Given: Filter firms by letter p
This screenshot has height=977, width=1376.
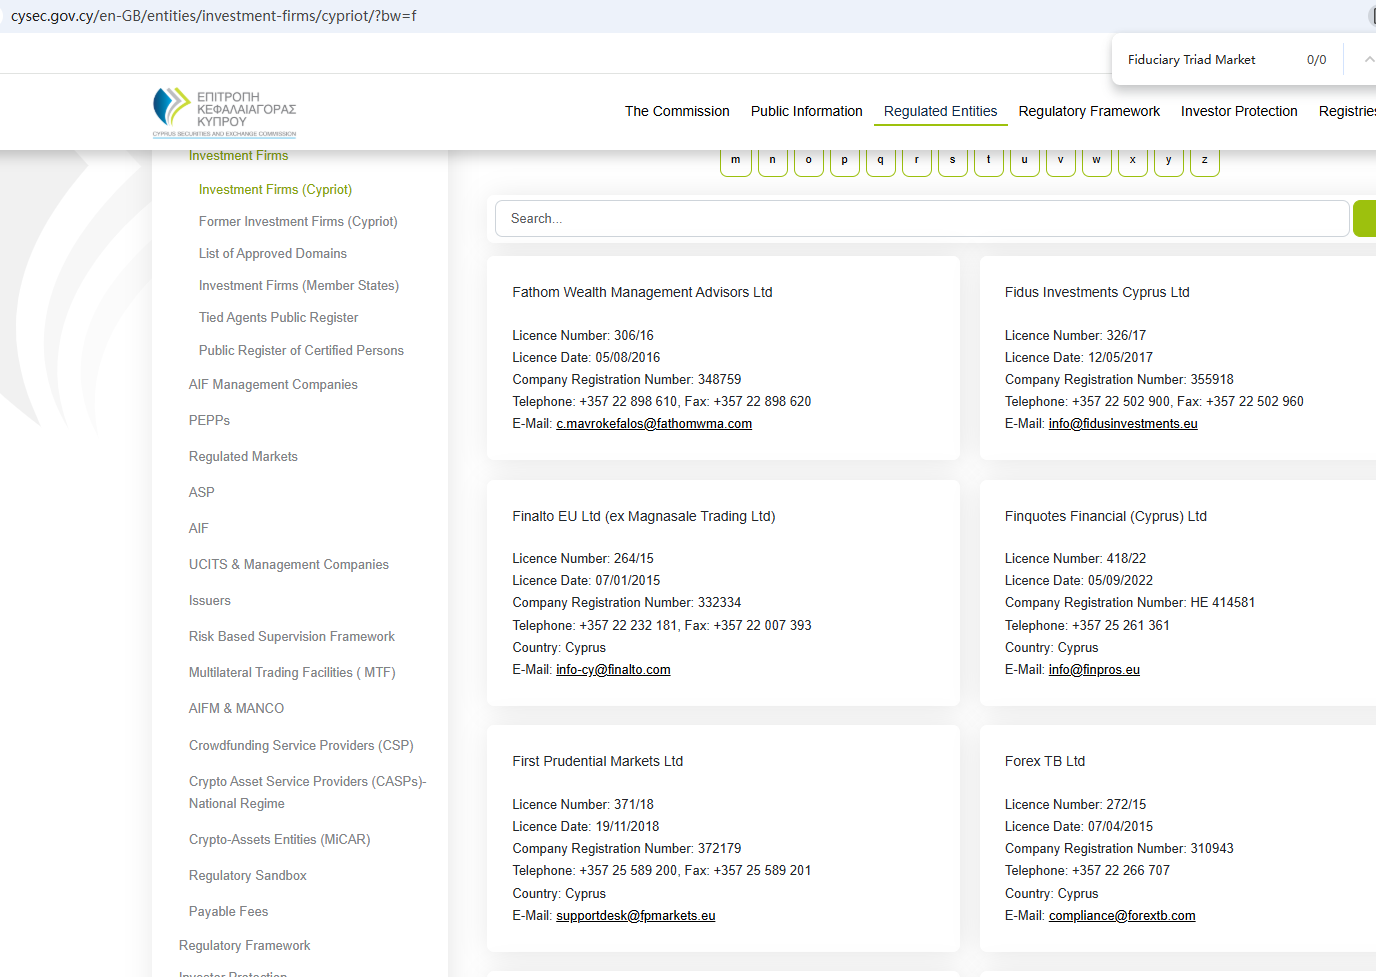Looking at the screenshot, I should pos(844,160).
